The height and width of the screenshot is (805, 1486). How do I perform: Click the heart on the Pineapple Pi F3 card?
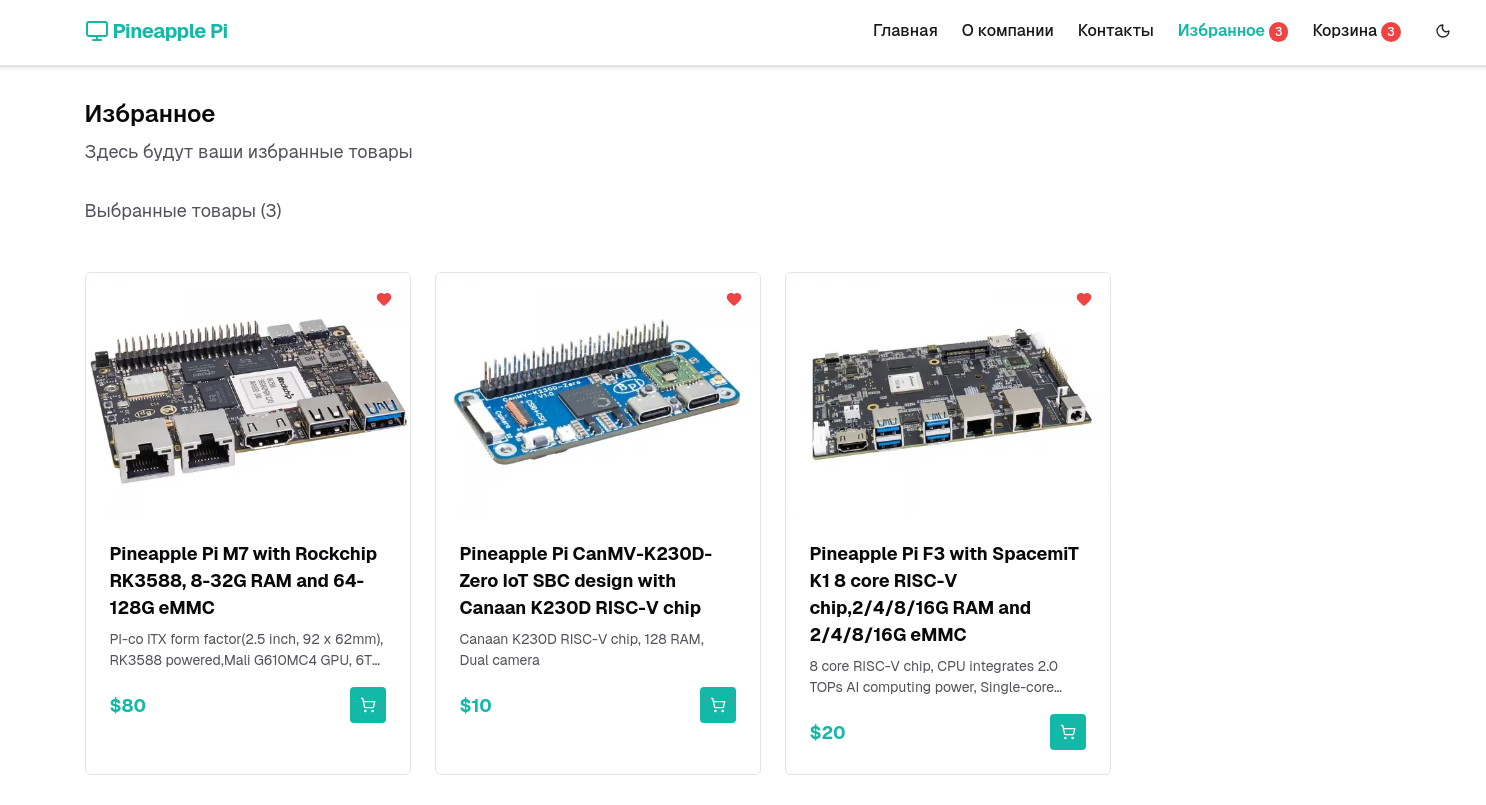tap(1084, 299)
